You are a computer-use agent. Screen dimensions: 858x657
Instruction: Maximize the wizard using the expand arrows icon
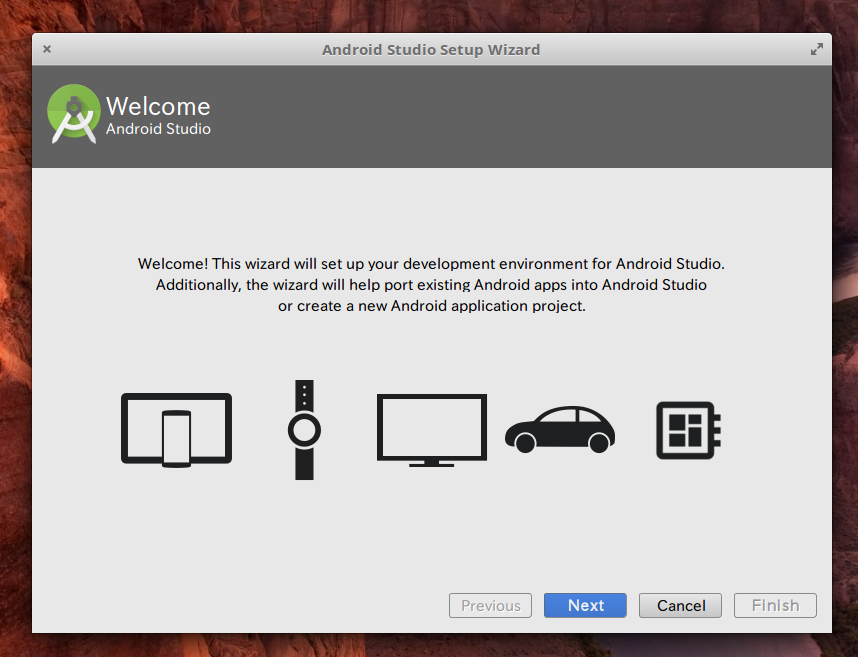coord(816,49)
